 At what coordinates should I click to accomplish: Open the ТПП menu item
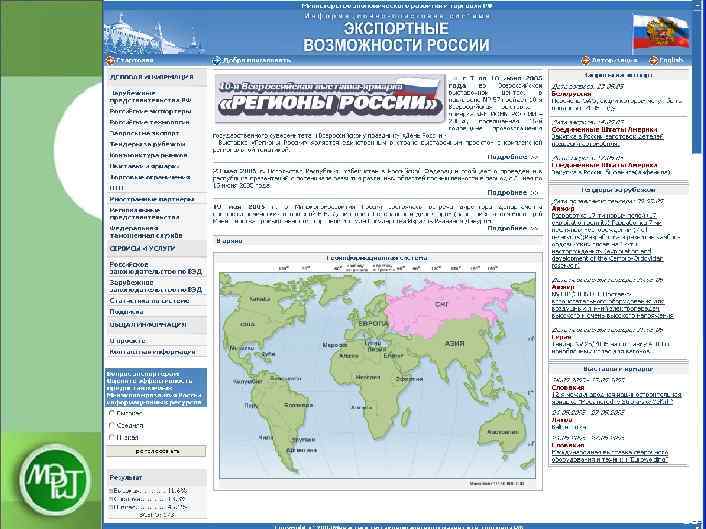[116, 188]
